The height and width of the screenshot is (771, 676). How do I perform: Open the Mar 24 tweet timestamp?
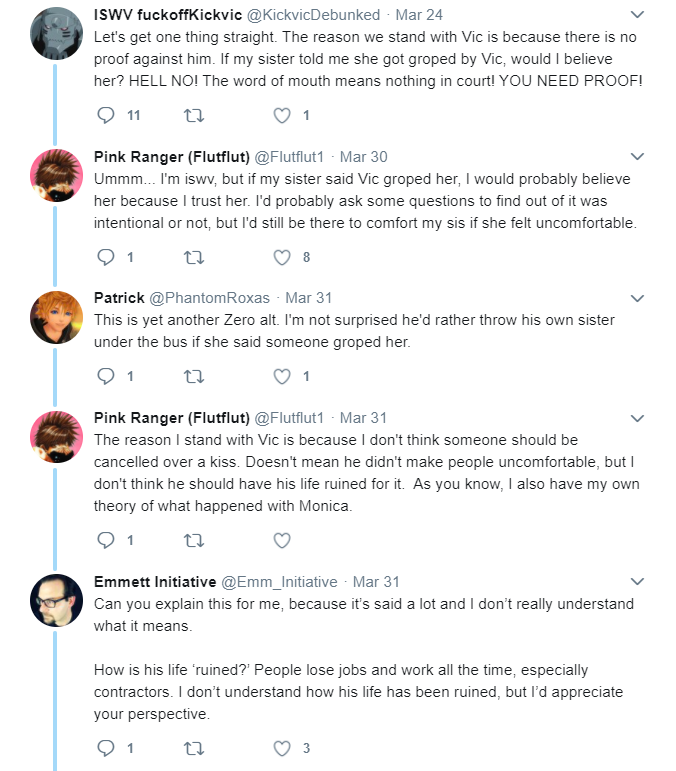click(x=419, y=15)
